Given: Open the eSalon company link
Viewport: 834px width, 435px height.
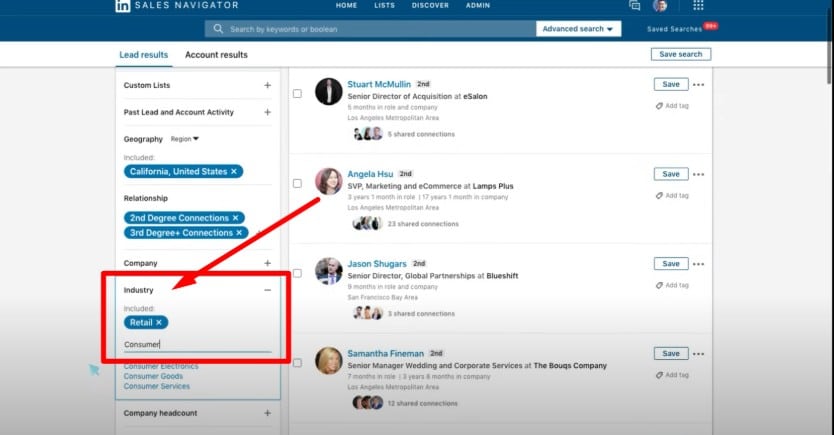Looking at the screenshot, I should pyautogui.click(x=475, y=96).
